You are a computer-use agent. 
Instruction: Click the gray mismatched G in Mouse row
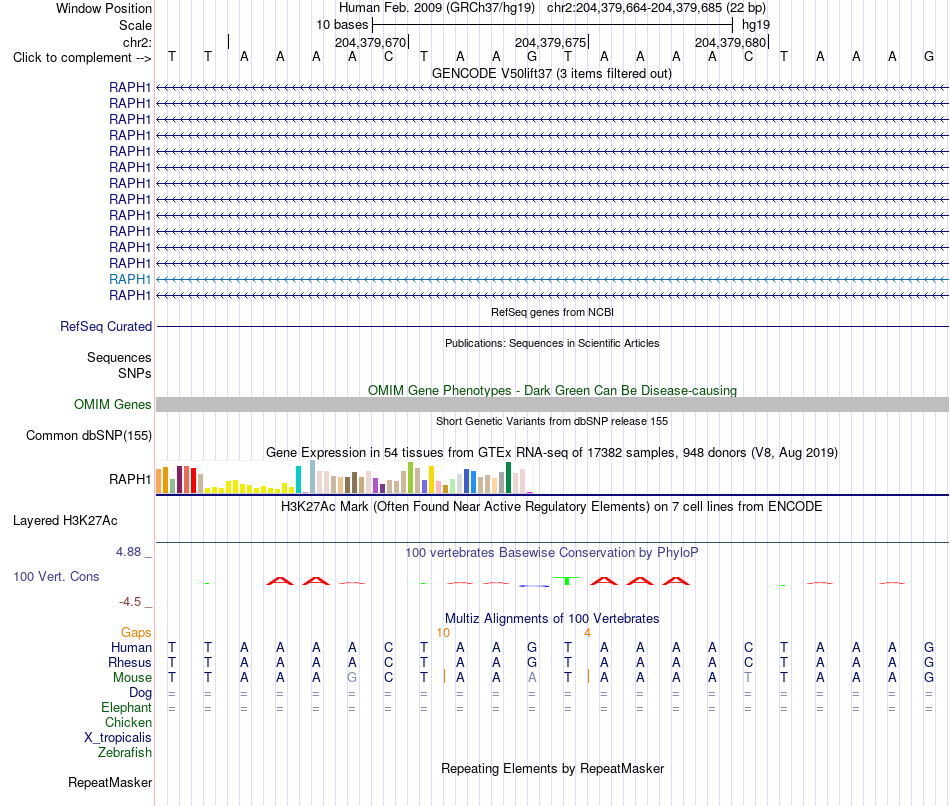click(352, 678)
